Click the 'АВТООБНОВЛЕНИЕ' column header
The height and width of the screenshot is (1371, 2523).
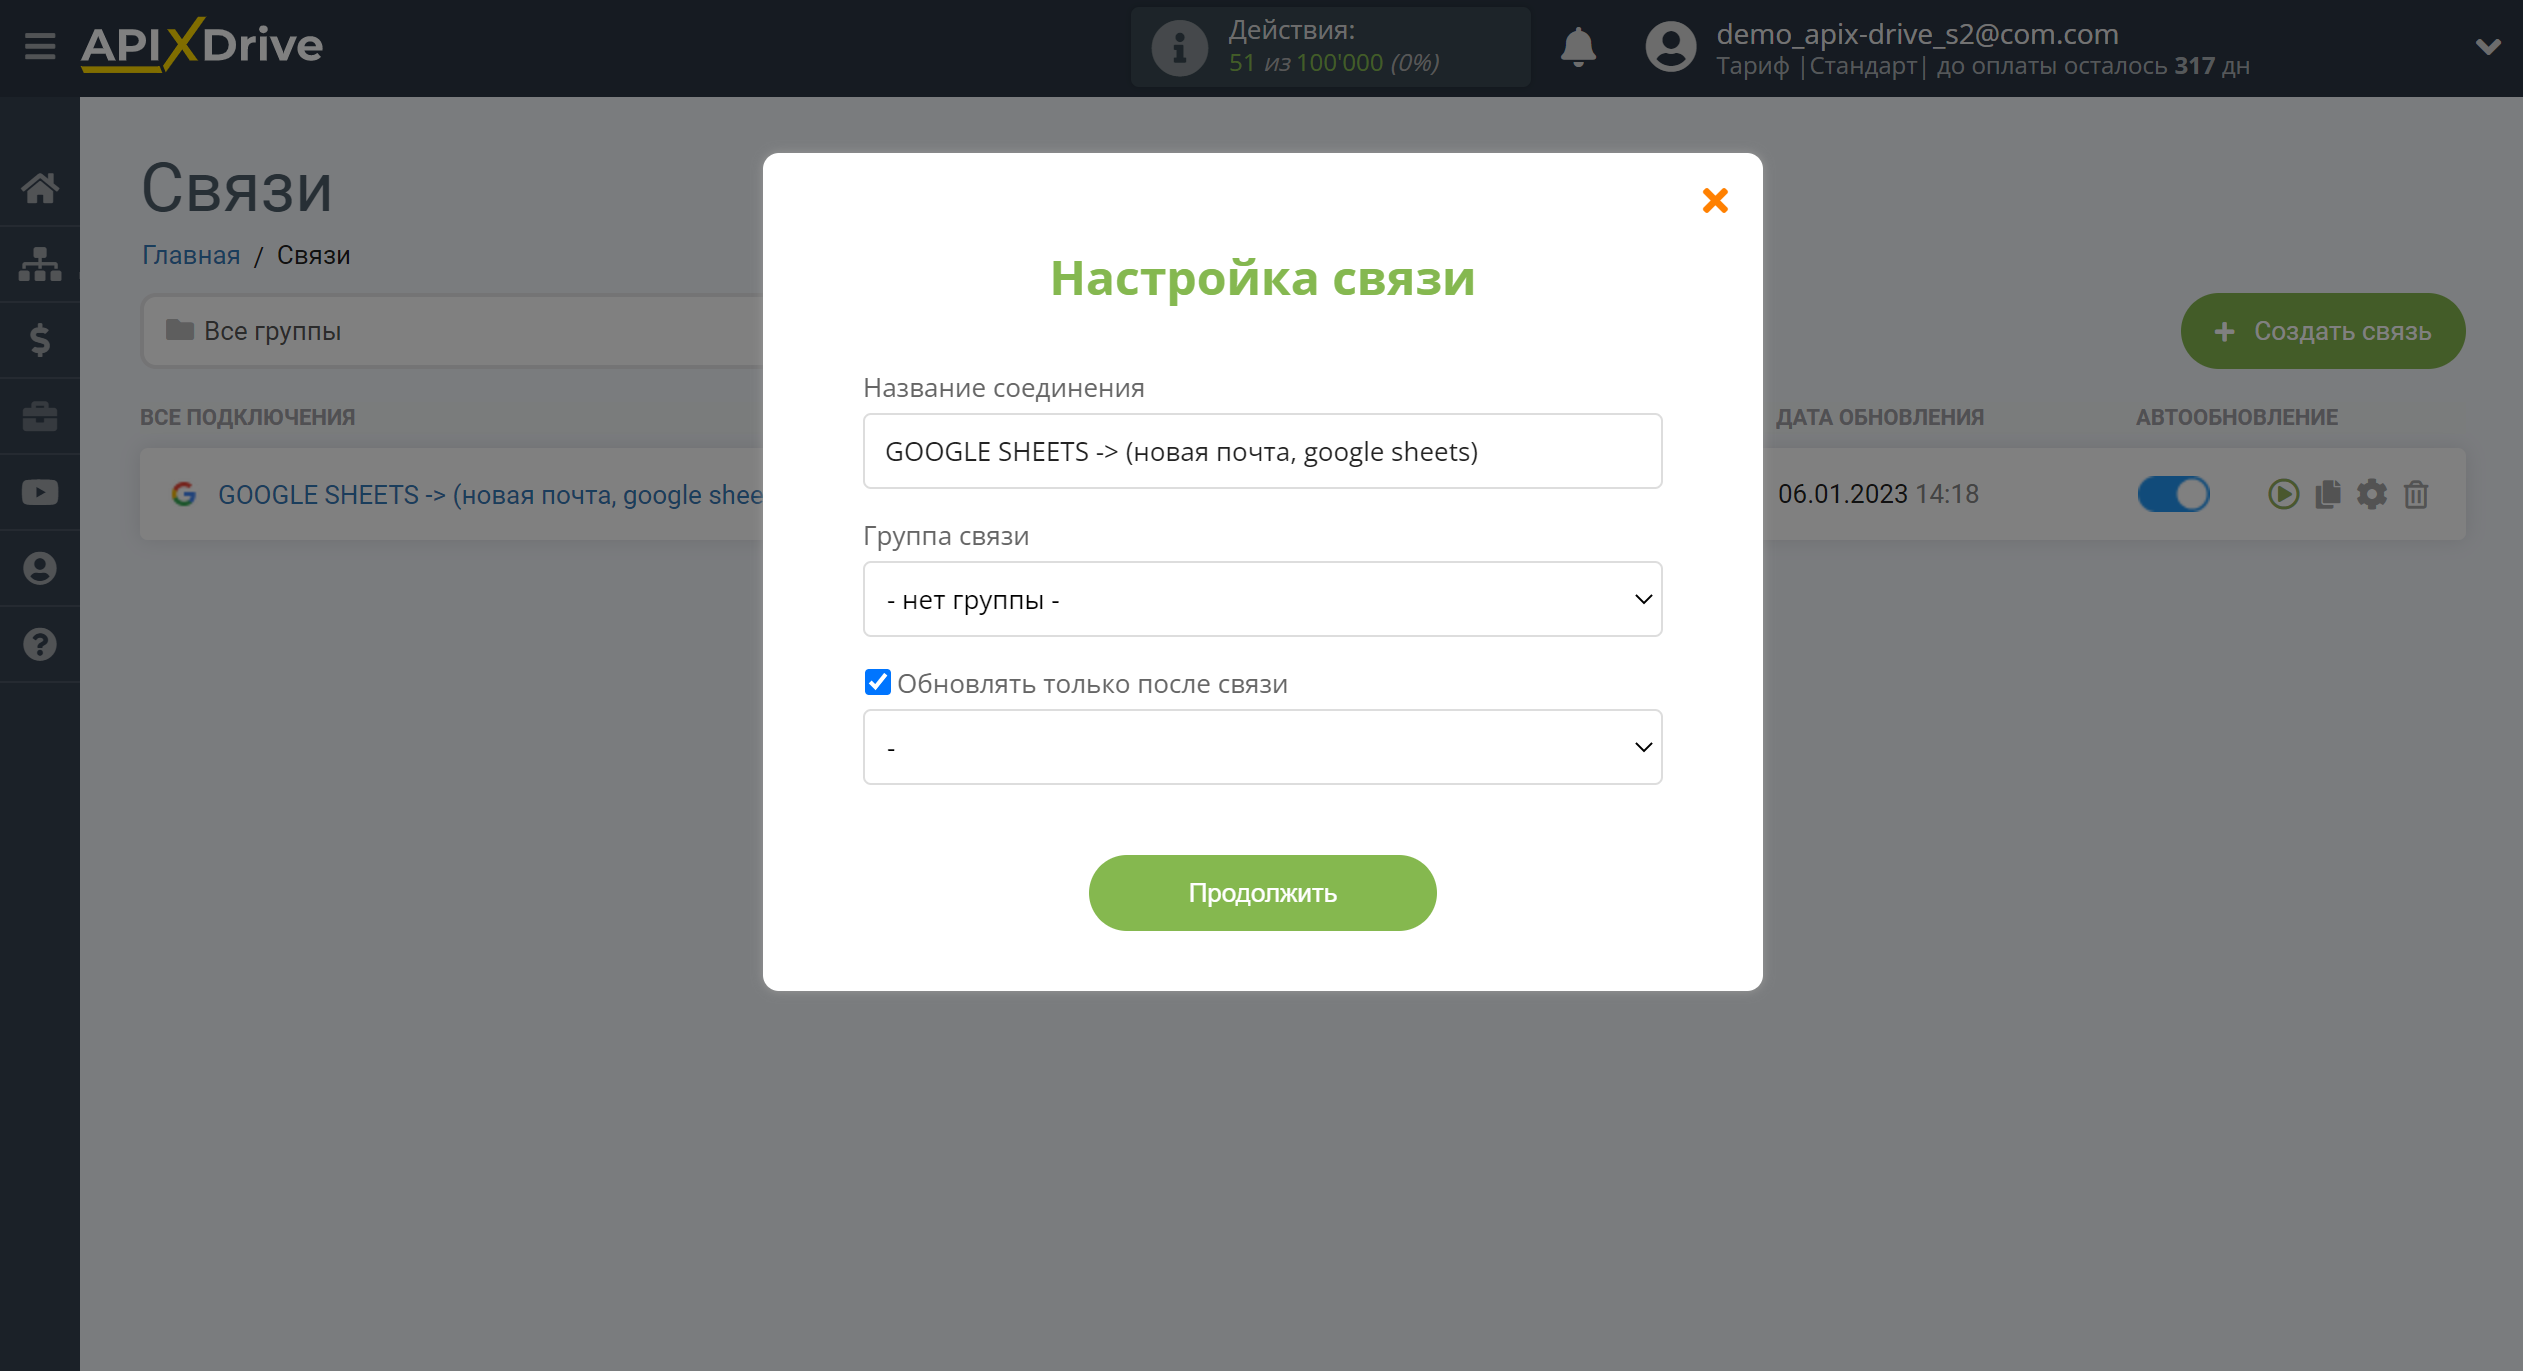click(2236, 417)
